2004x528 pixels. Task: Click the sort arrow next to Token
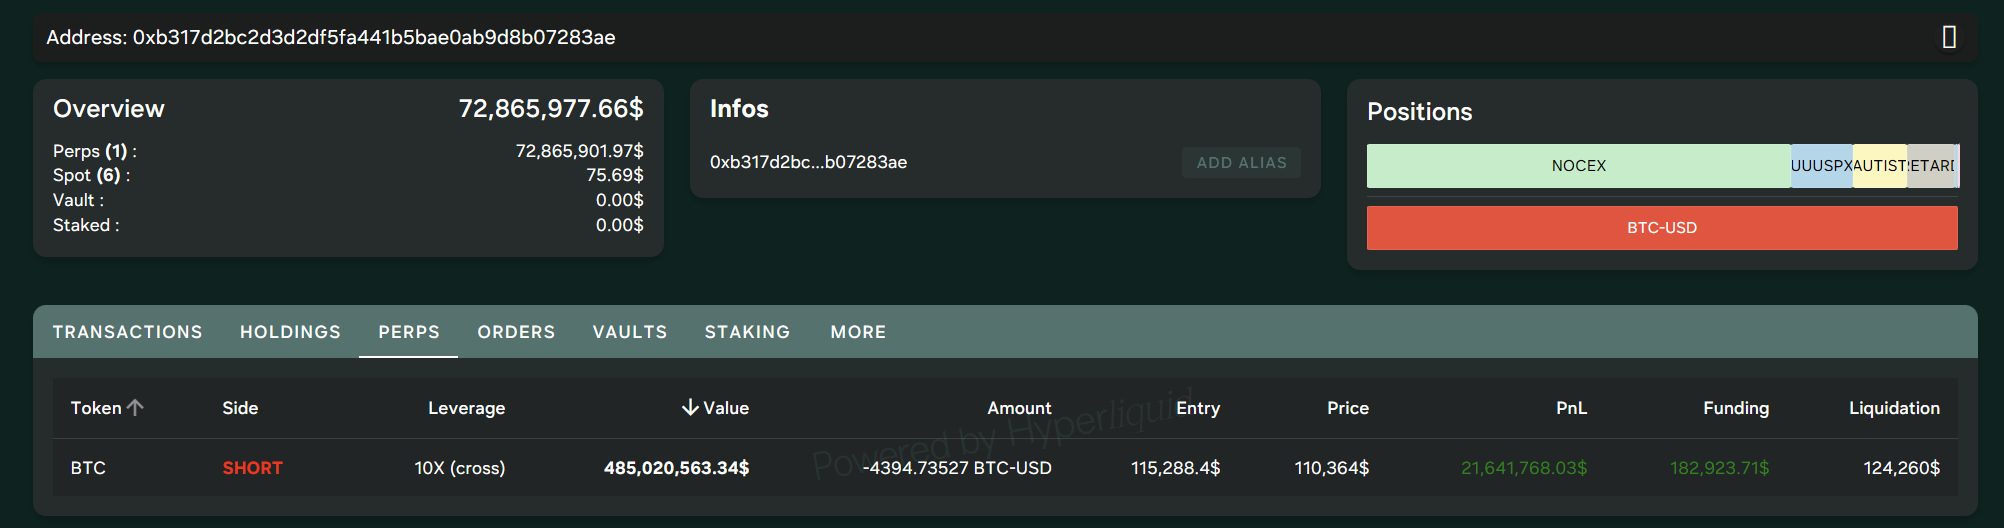[136, 408]
